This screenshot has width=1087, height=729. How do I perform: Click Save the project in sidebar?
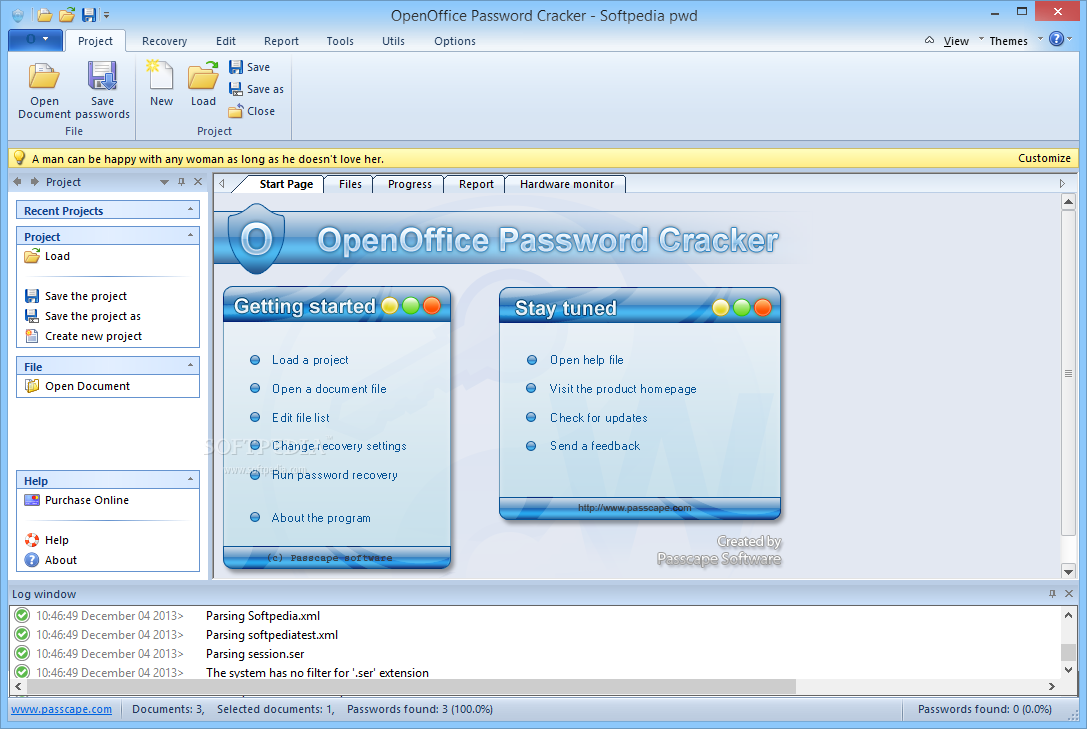(76, 296)
